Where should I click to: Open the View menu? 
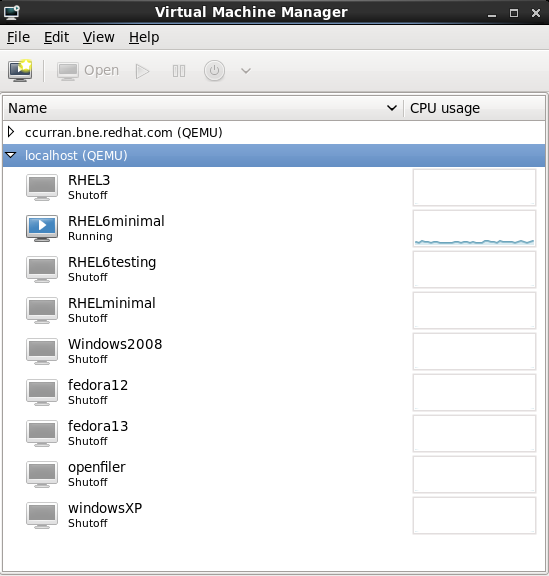click(x=98, y=37)
